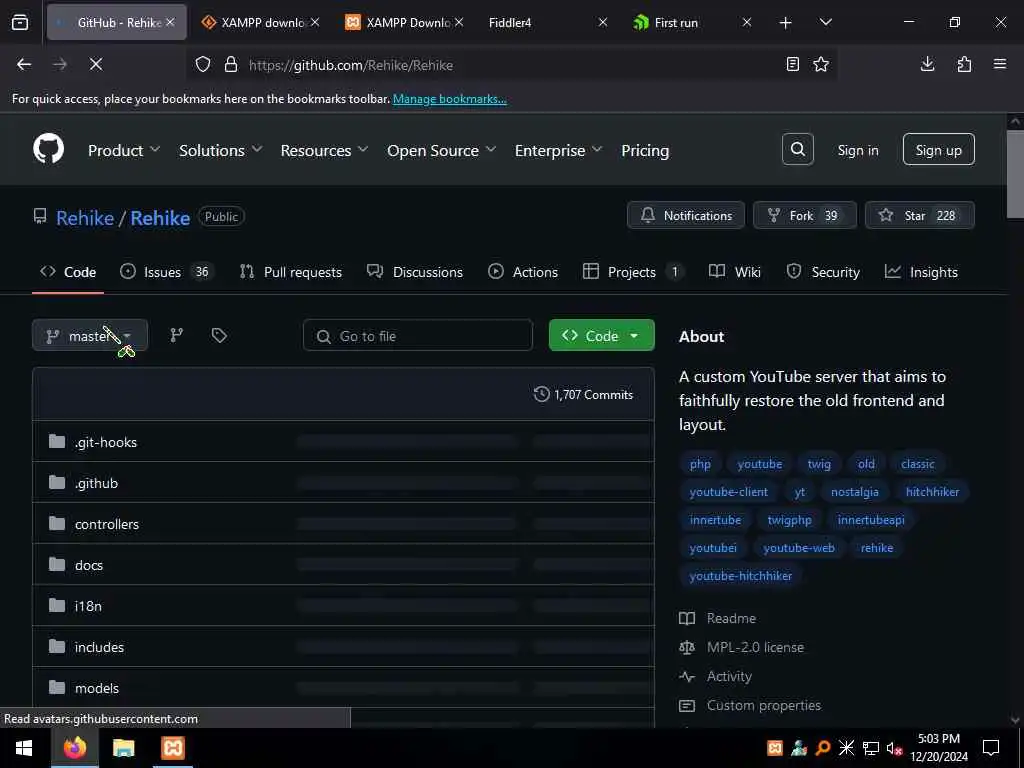Expand the Enterprise menu
This screenshot has width=1024, height=768.
558,150
